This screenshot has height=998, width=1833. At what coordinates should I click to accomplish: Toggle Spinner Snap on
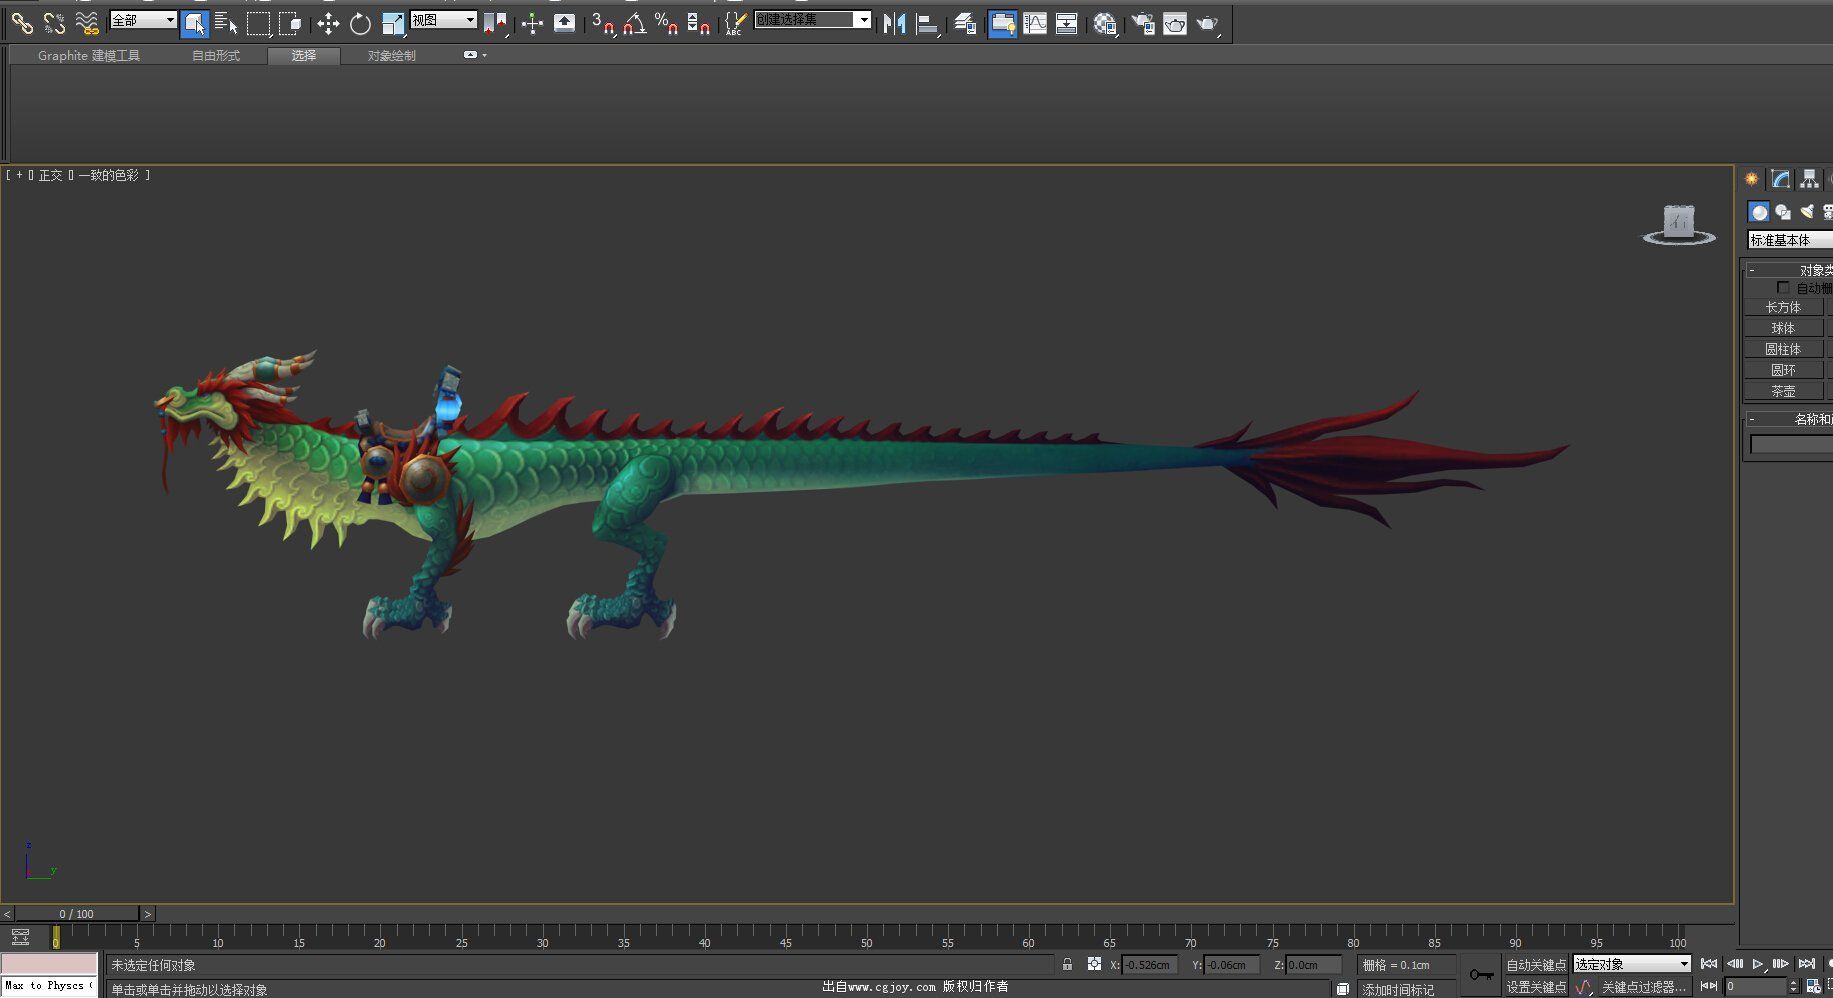pyautogui.click(x=699, y=23)
